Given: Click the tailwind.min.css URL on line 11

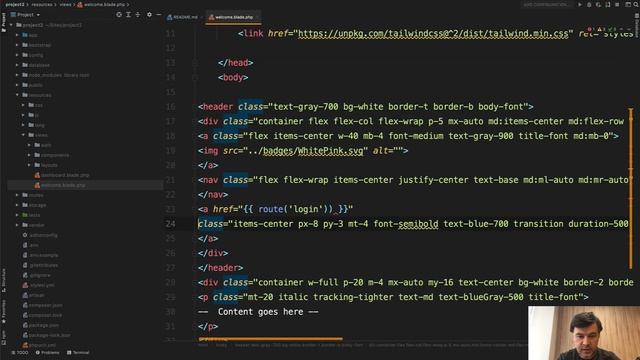Looking at the screenshot, I should click(x=433, y=33).
